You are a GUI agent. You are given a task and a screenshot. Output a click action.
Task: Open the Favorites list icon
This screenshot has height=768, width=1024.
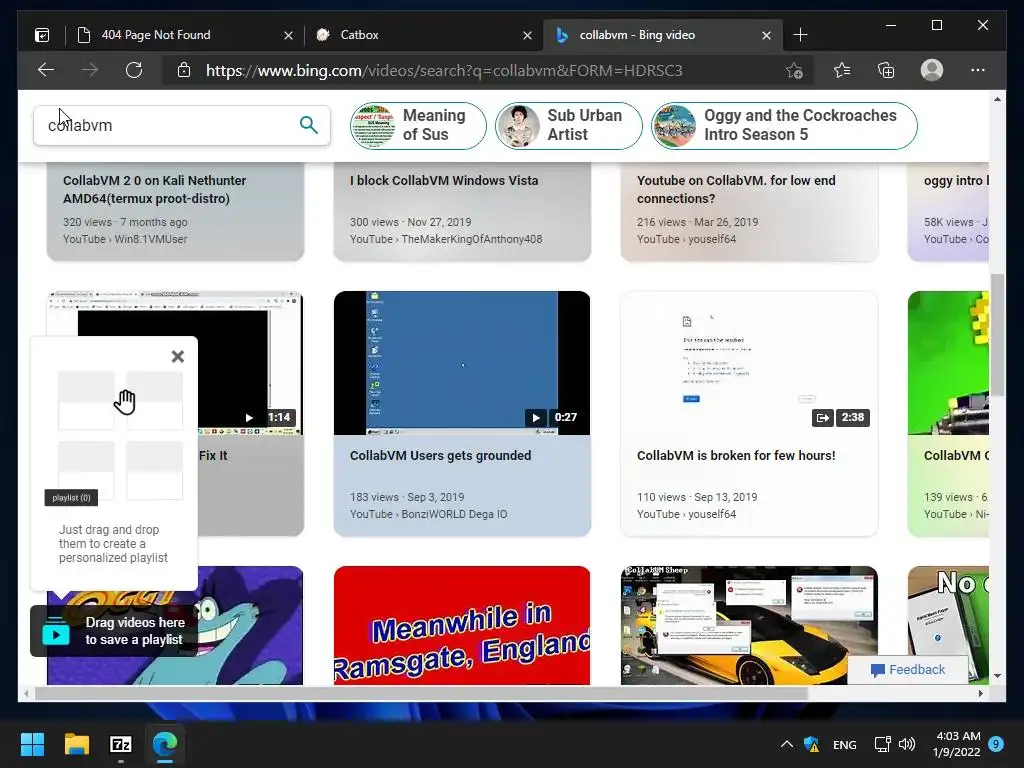coord(842,70)
